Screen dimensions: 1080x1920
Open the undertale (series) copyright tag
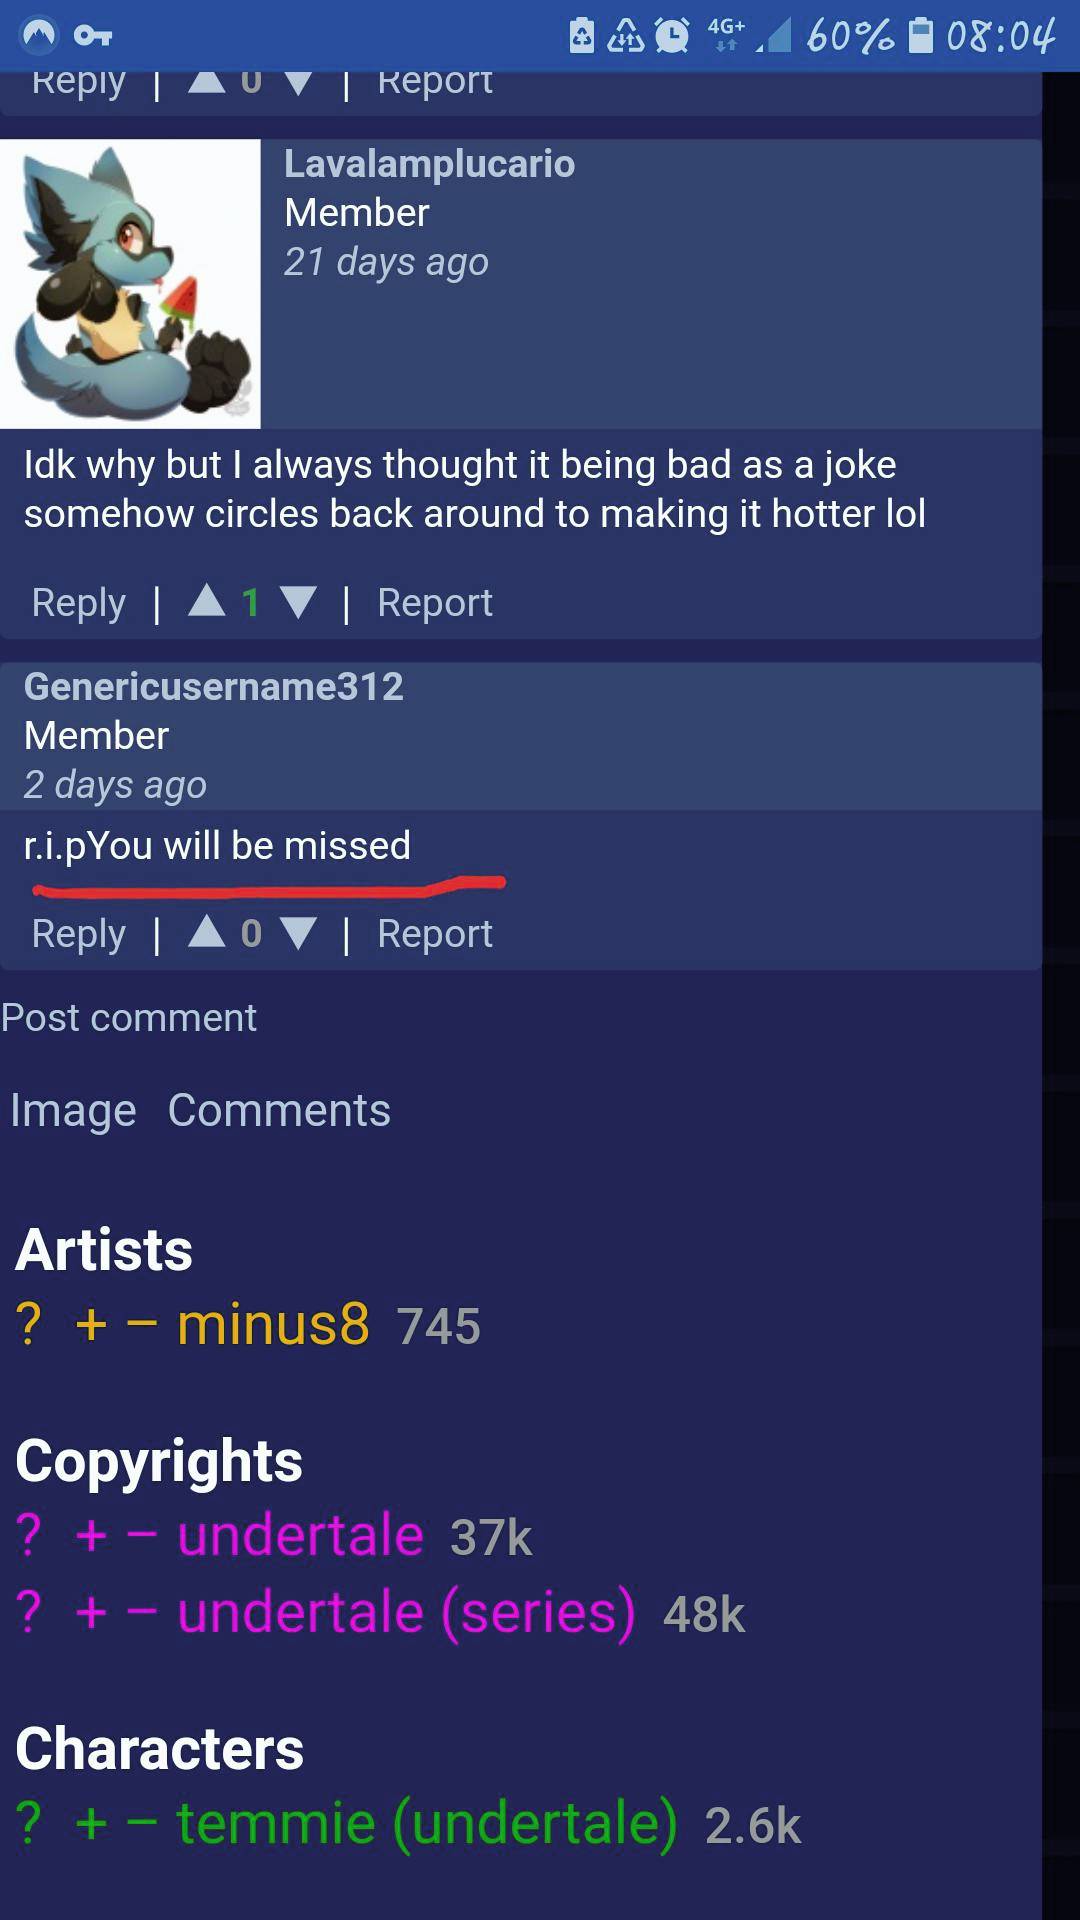click(406, 1612)
